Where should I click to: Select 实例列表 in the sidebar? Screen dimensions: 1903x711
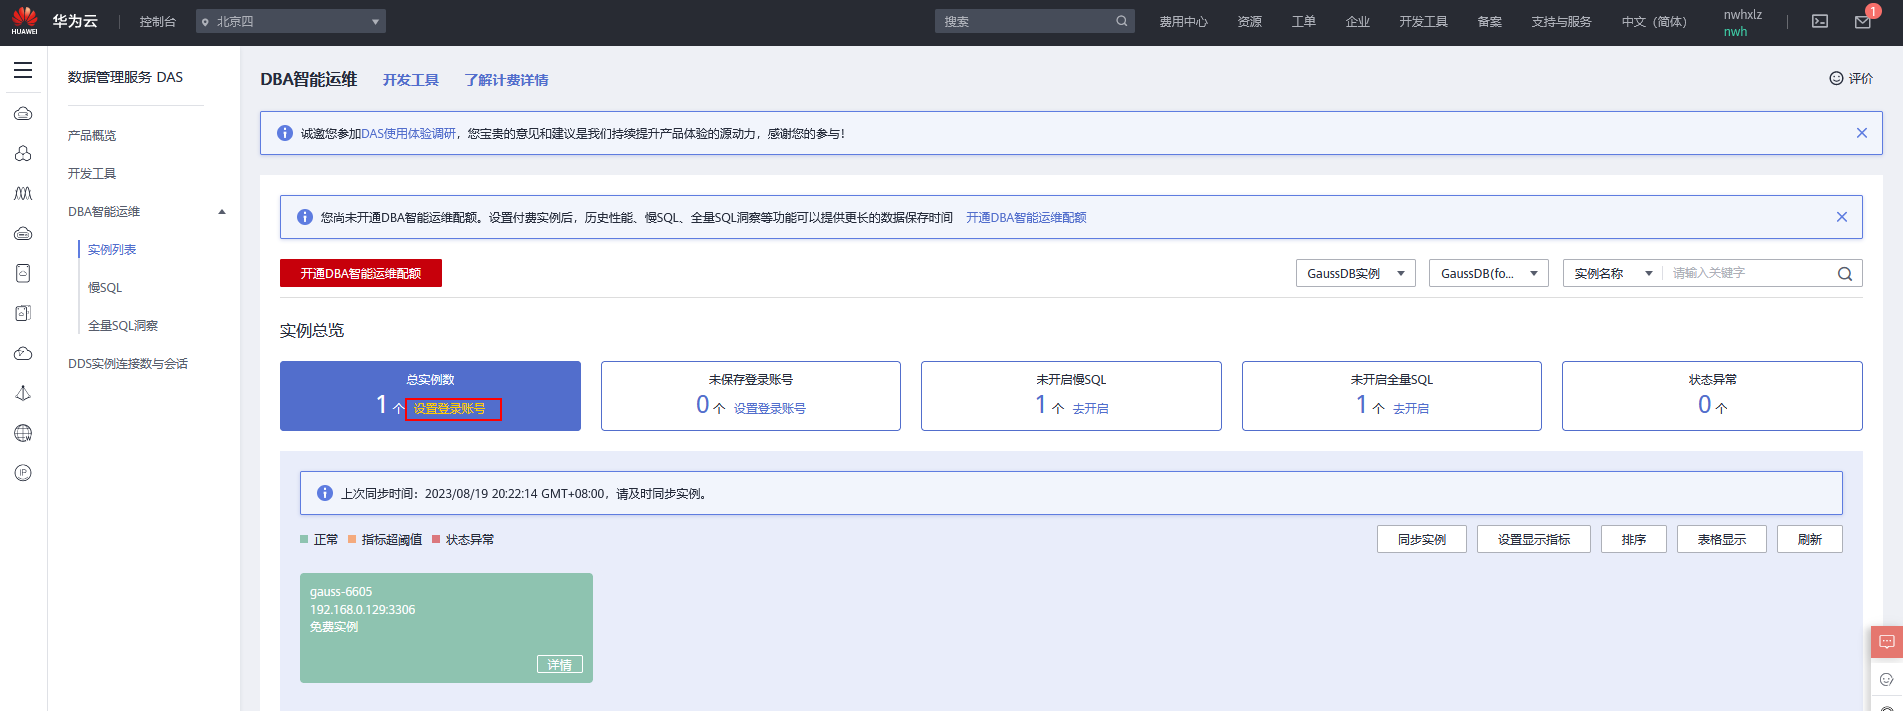click(x=112, y=250)
